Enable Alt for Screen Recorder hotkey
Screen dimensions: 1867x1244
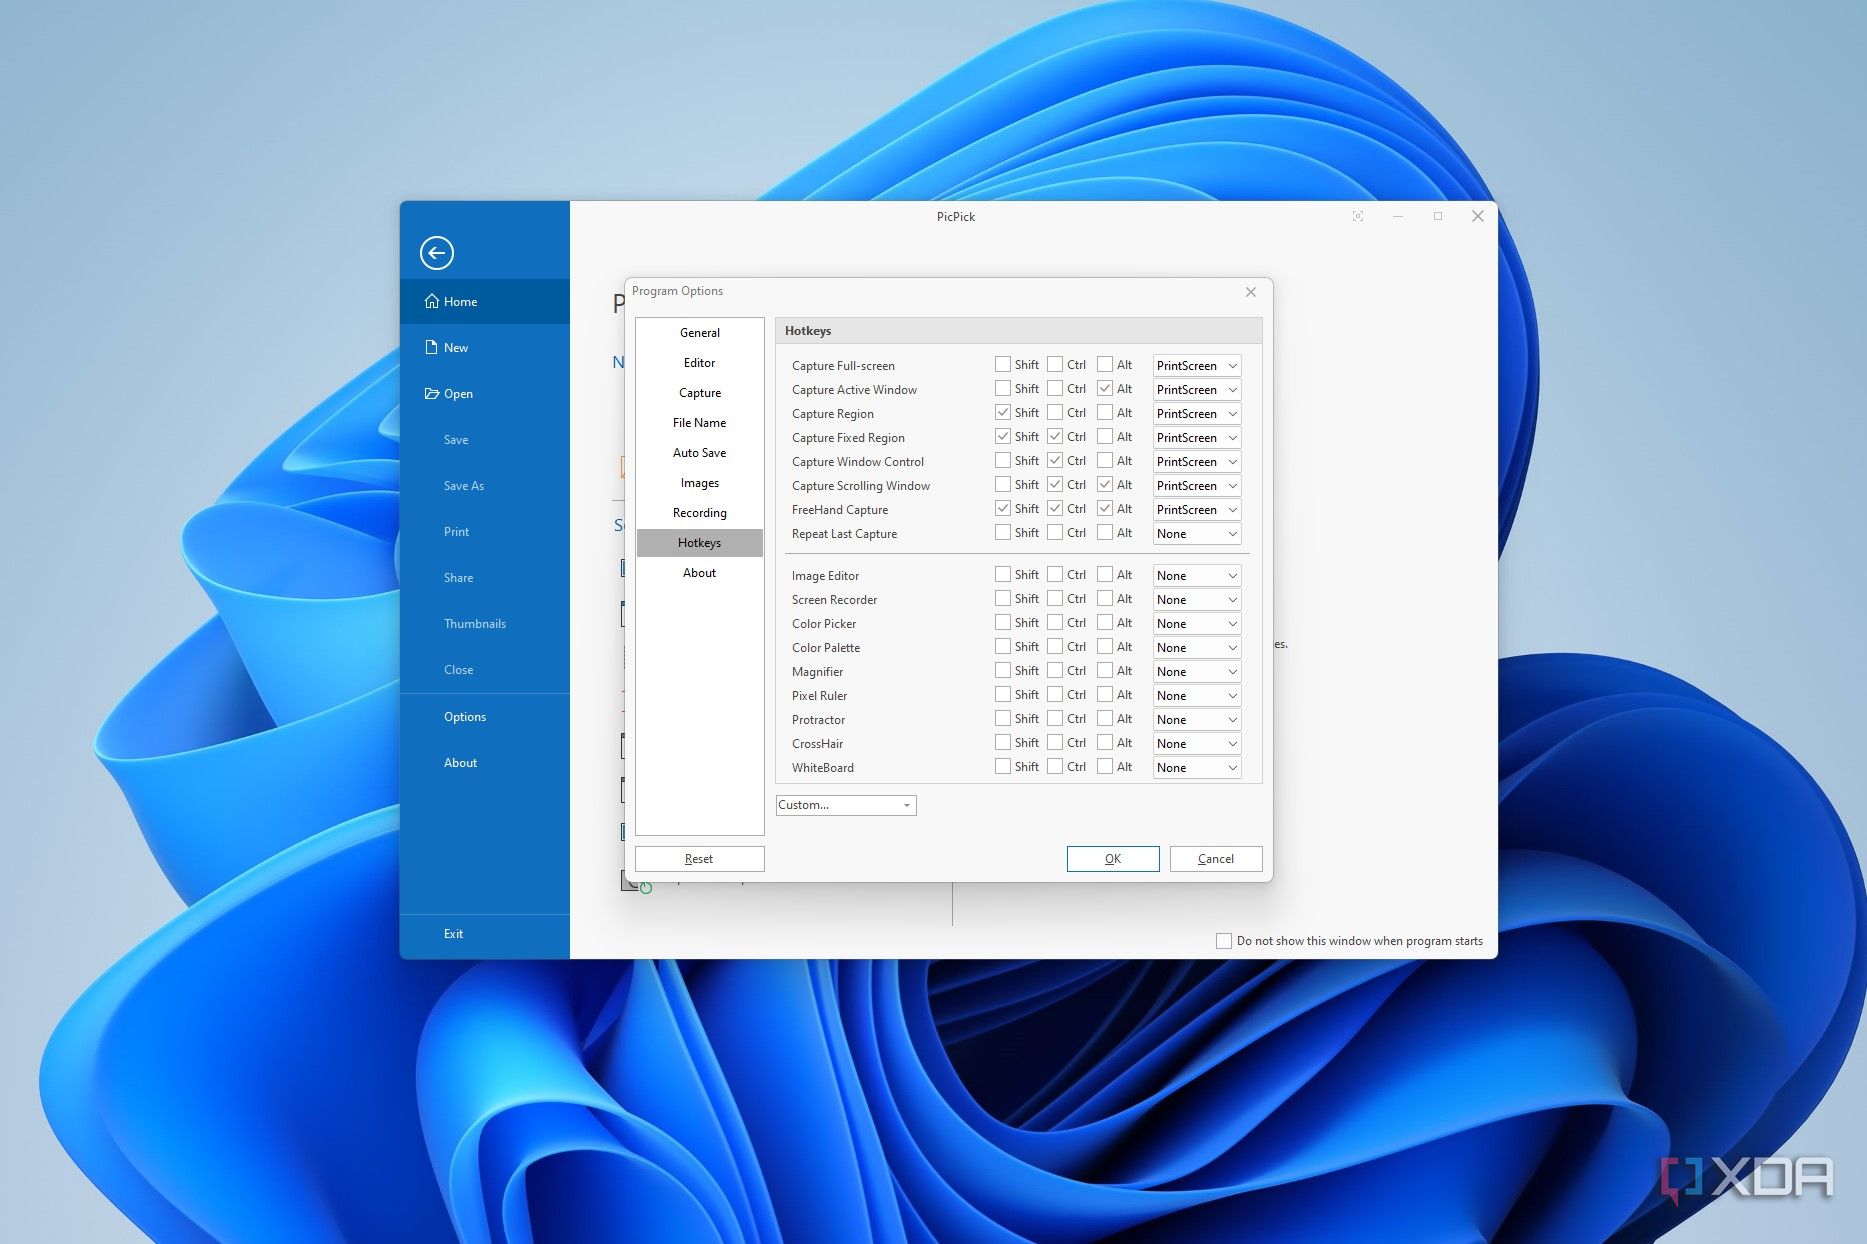click(1105, 599)
